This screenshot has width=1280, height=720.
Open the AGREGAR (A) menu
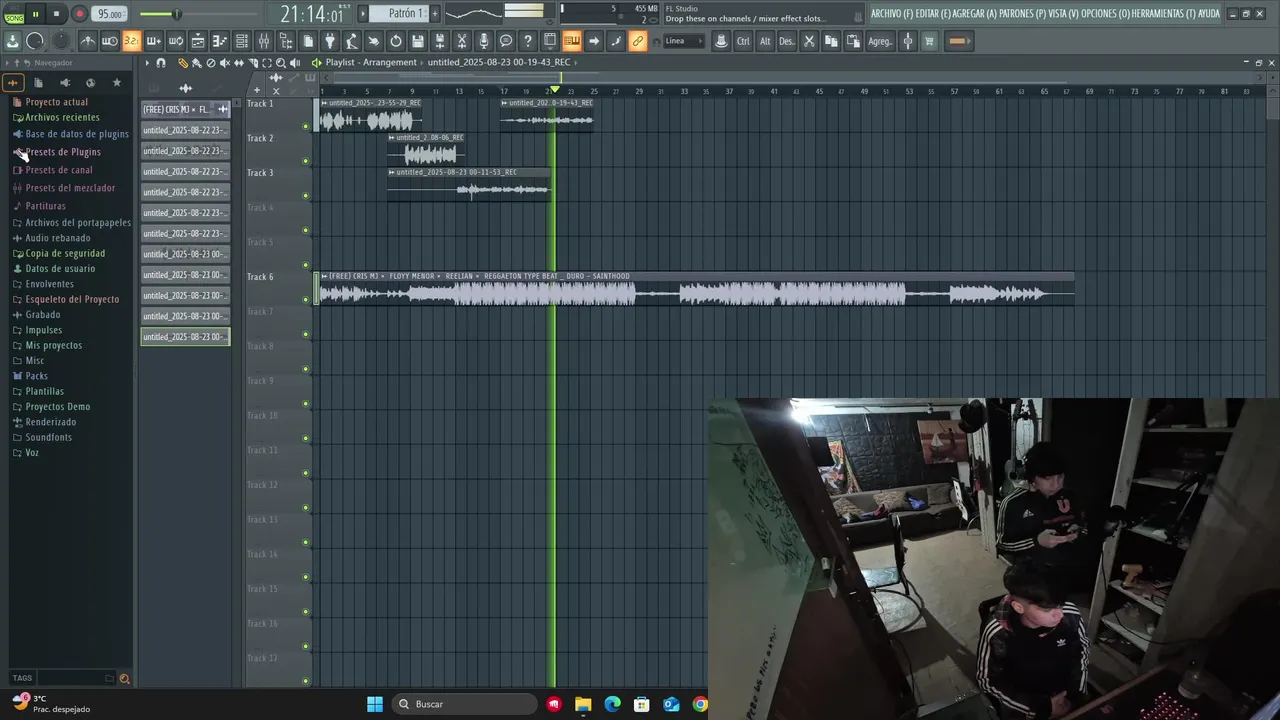point(975,14)
